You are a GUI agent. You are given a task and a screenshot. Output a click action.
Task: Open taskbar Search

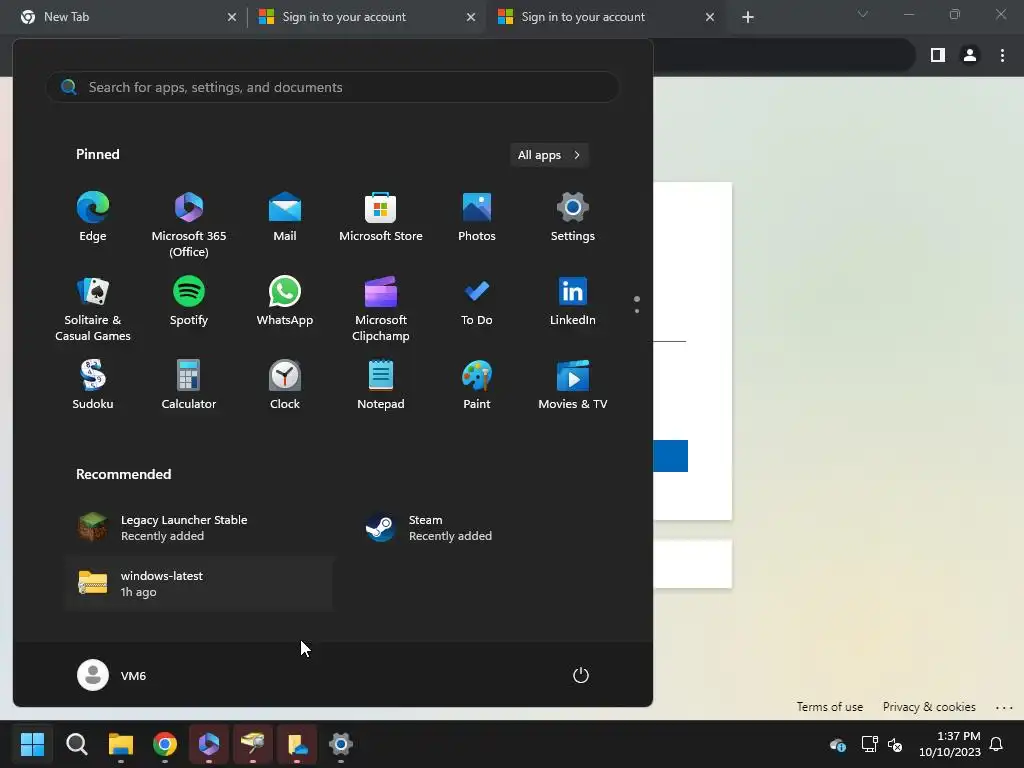(76, 744)
